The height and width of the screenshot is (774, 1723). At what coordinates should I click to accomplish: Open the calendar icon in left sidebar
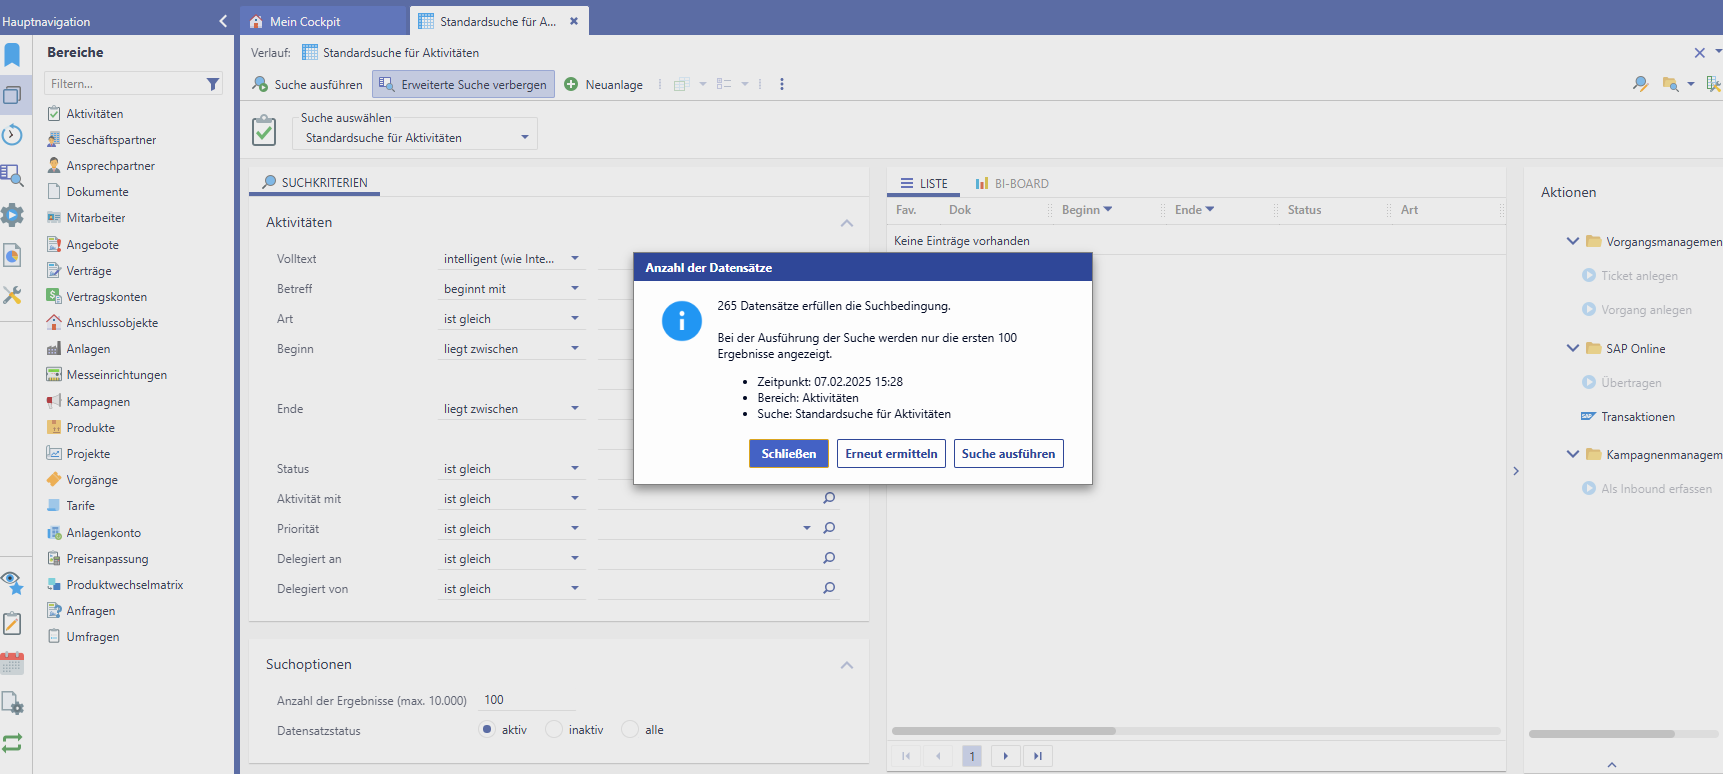(12, 663)
